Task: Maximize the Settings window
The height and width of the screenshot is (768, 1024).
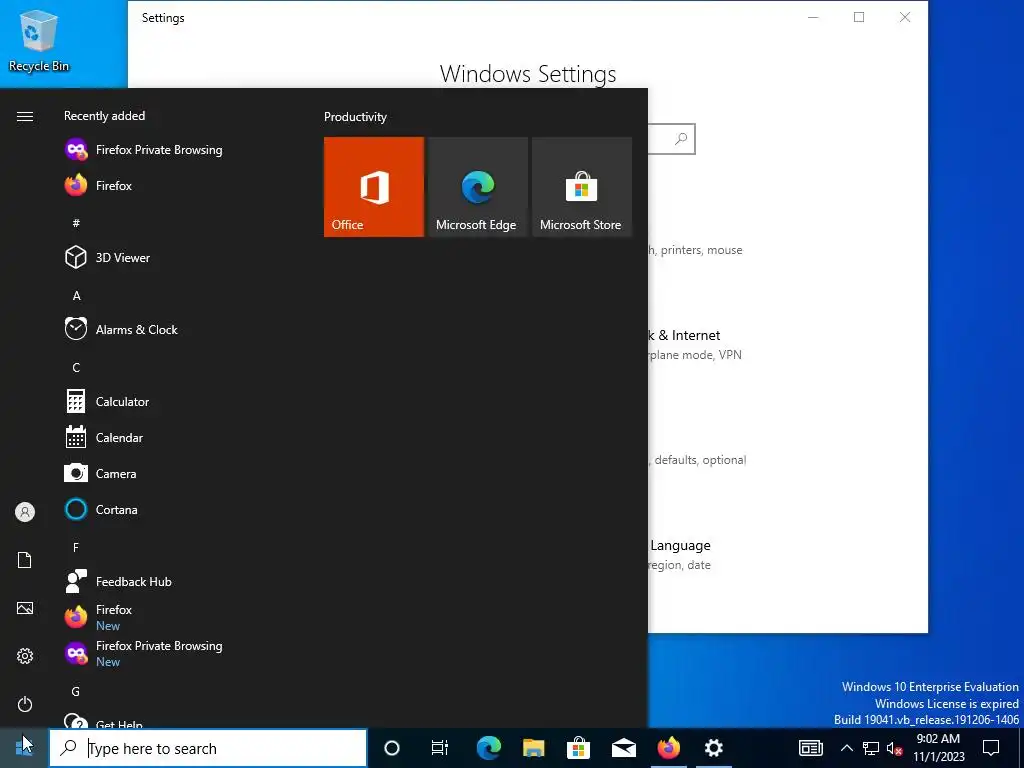Action: click(859, 17)
